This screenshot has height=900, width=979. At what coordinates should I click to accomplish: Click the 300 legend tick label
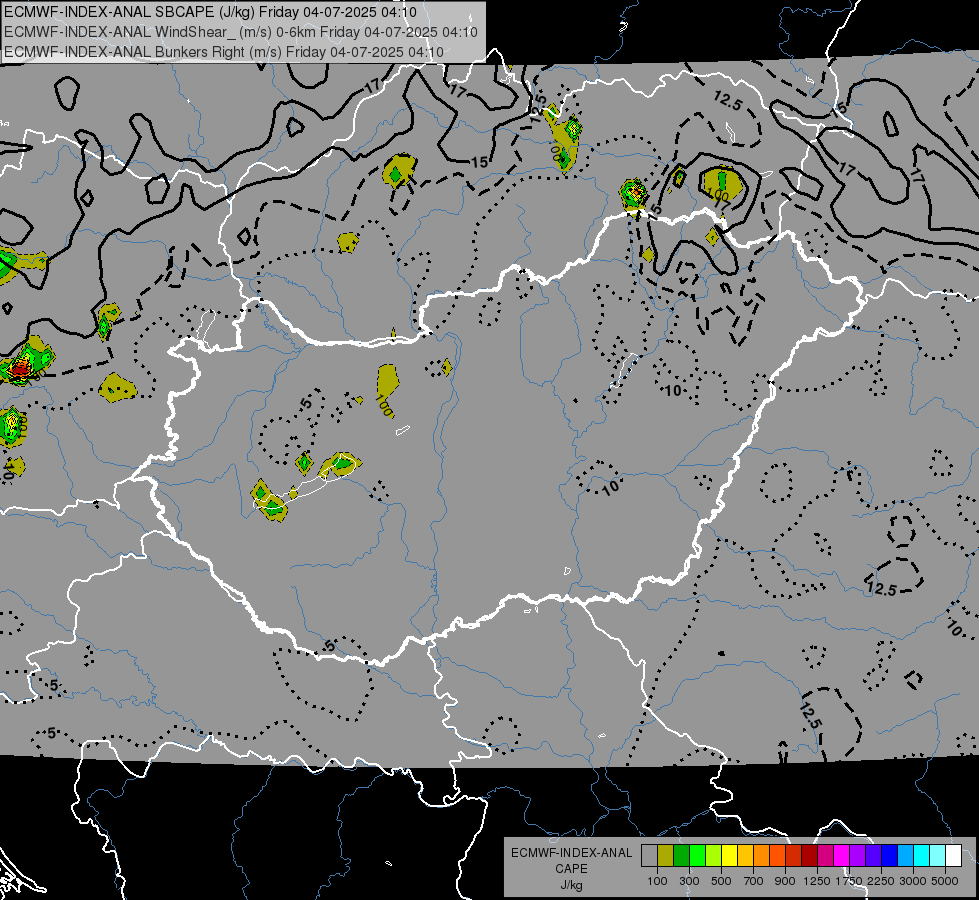[x=689, y=881]
